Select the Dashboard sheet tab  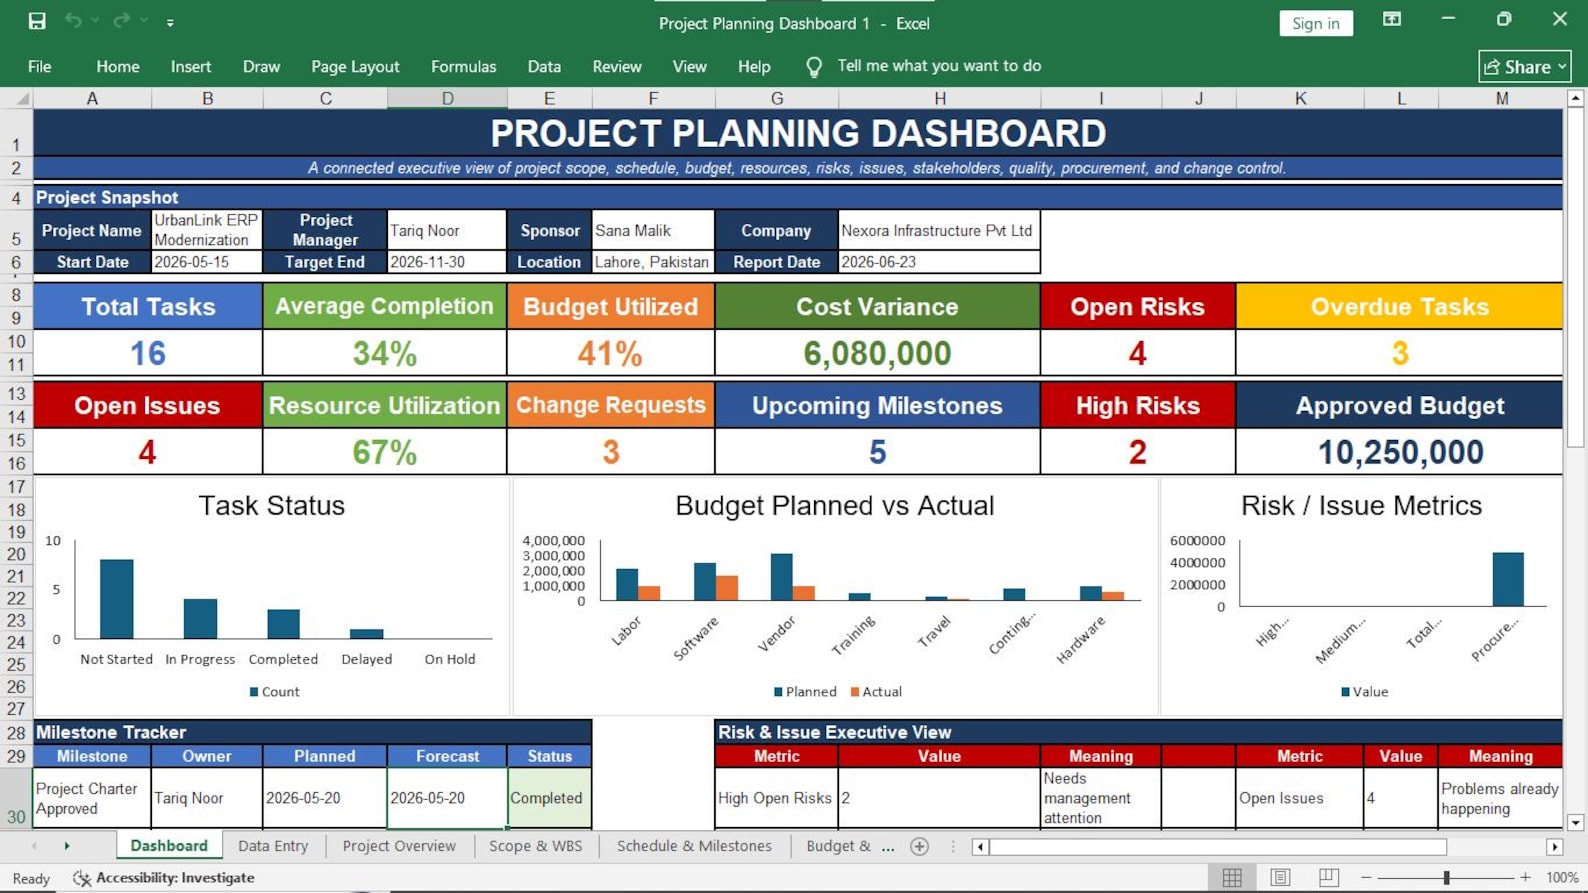tap(169, 846)
